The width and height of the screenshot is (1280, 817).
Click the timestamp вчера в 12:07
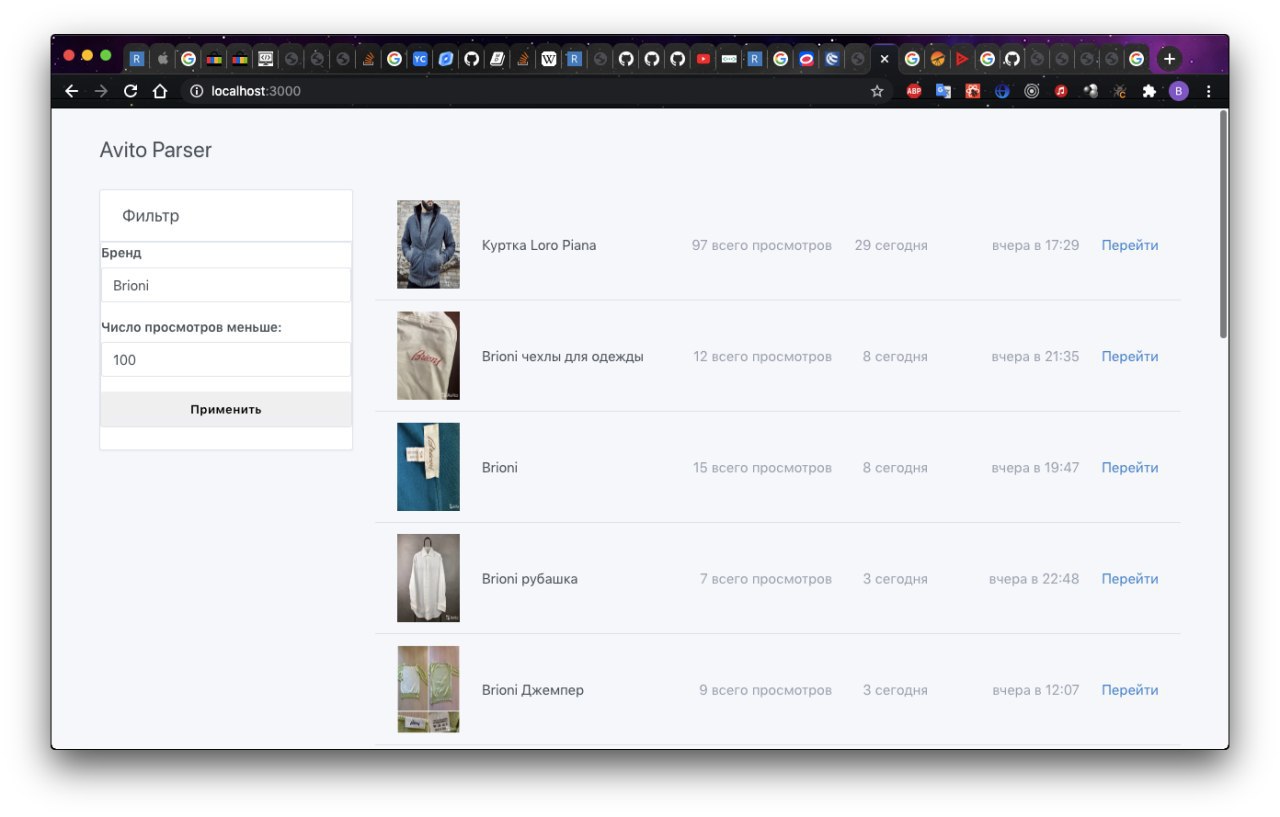coord(1036,690)
